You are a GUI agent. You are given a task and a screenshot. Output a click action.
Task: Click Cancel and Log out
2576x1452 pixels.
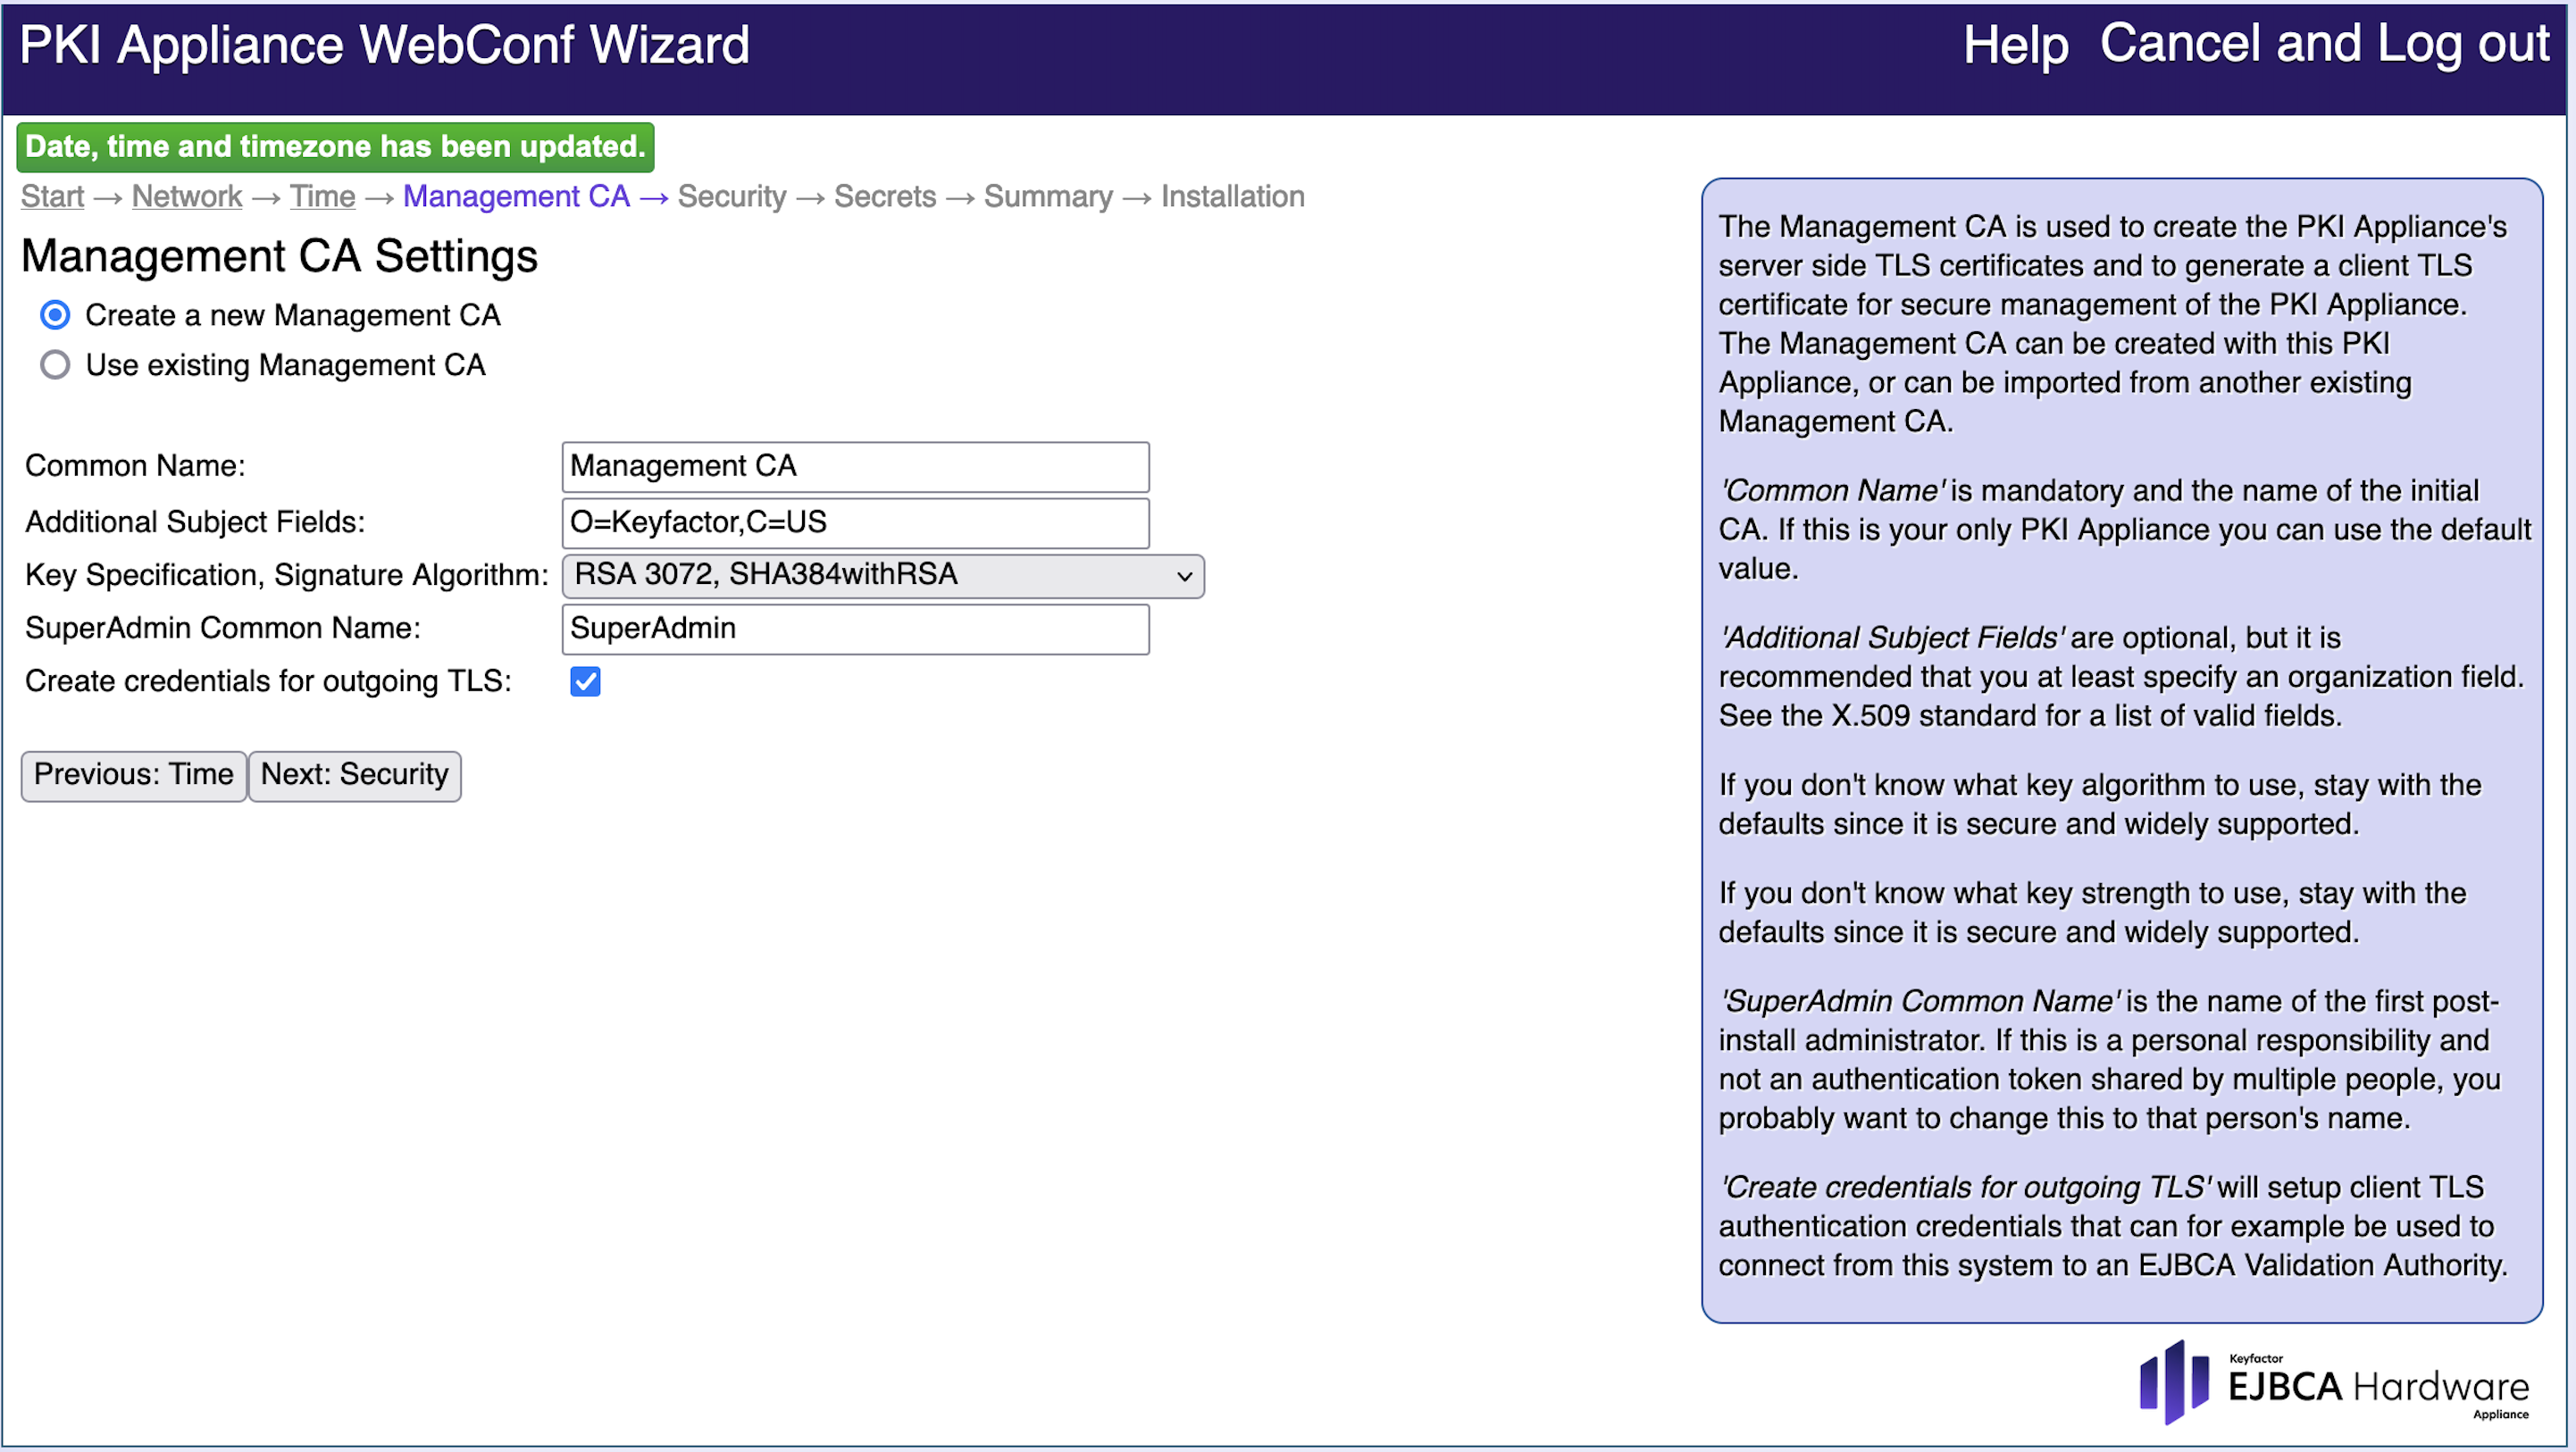(2324, 45)
